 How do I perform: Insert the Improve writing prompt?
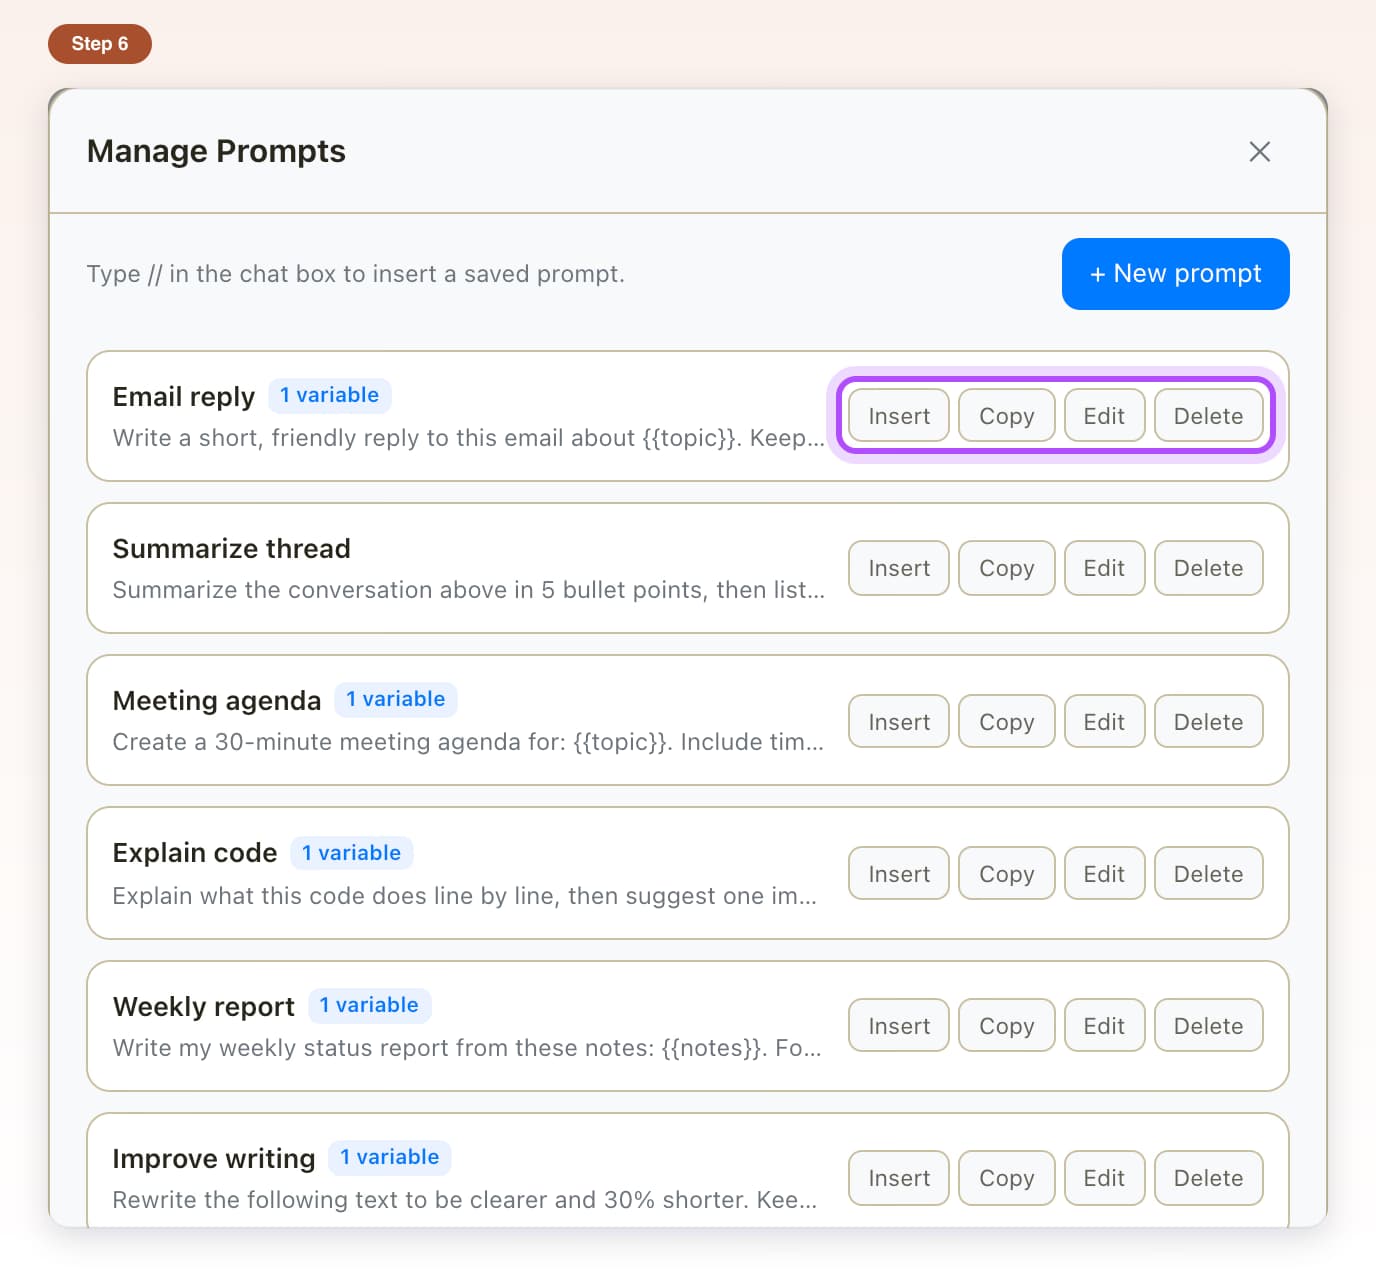point(898,1178)
